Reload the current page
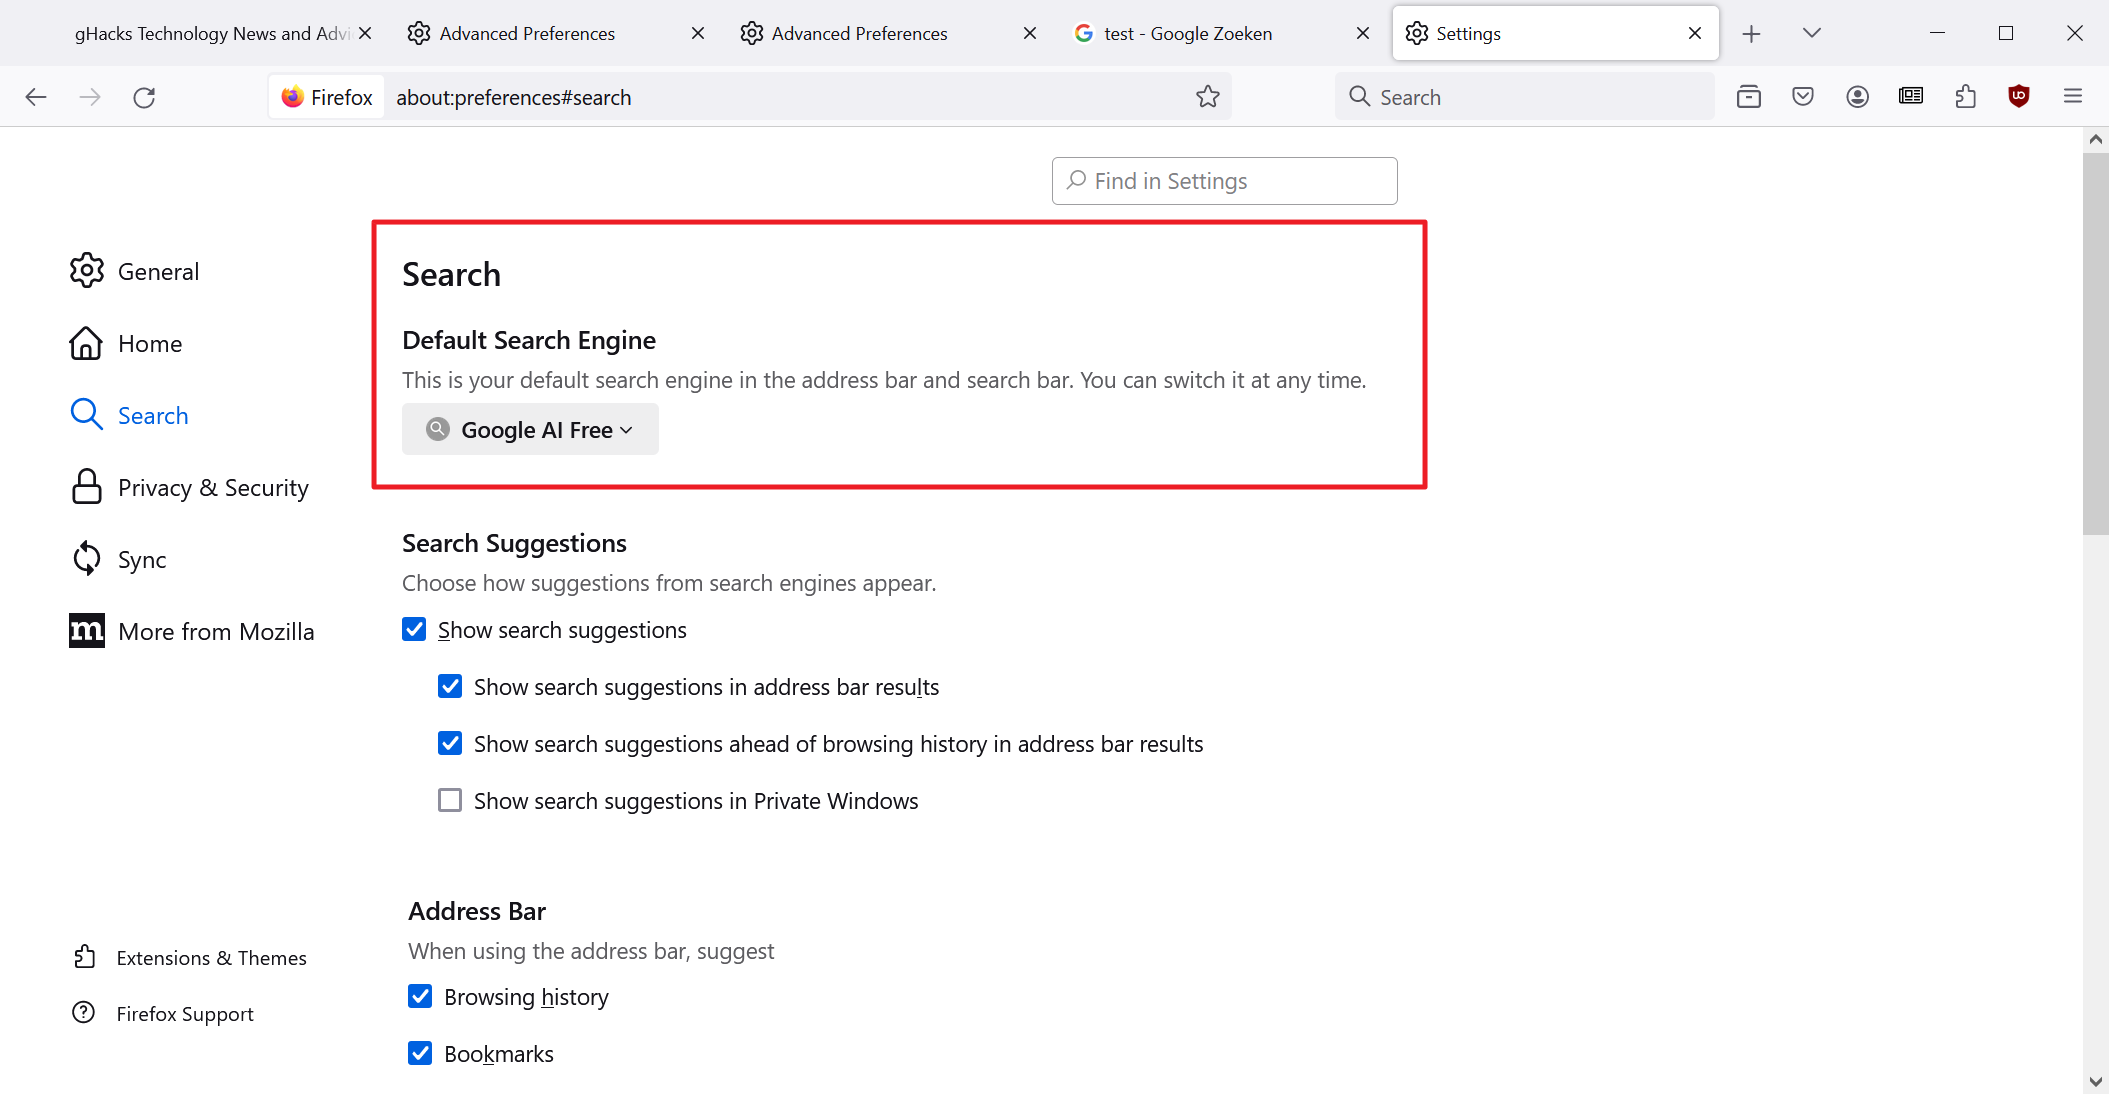This screenshot has height=1094, width=2109. pos(144,97)
